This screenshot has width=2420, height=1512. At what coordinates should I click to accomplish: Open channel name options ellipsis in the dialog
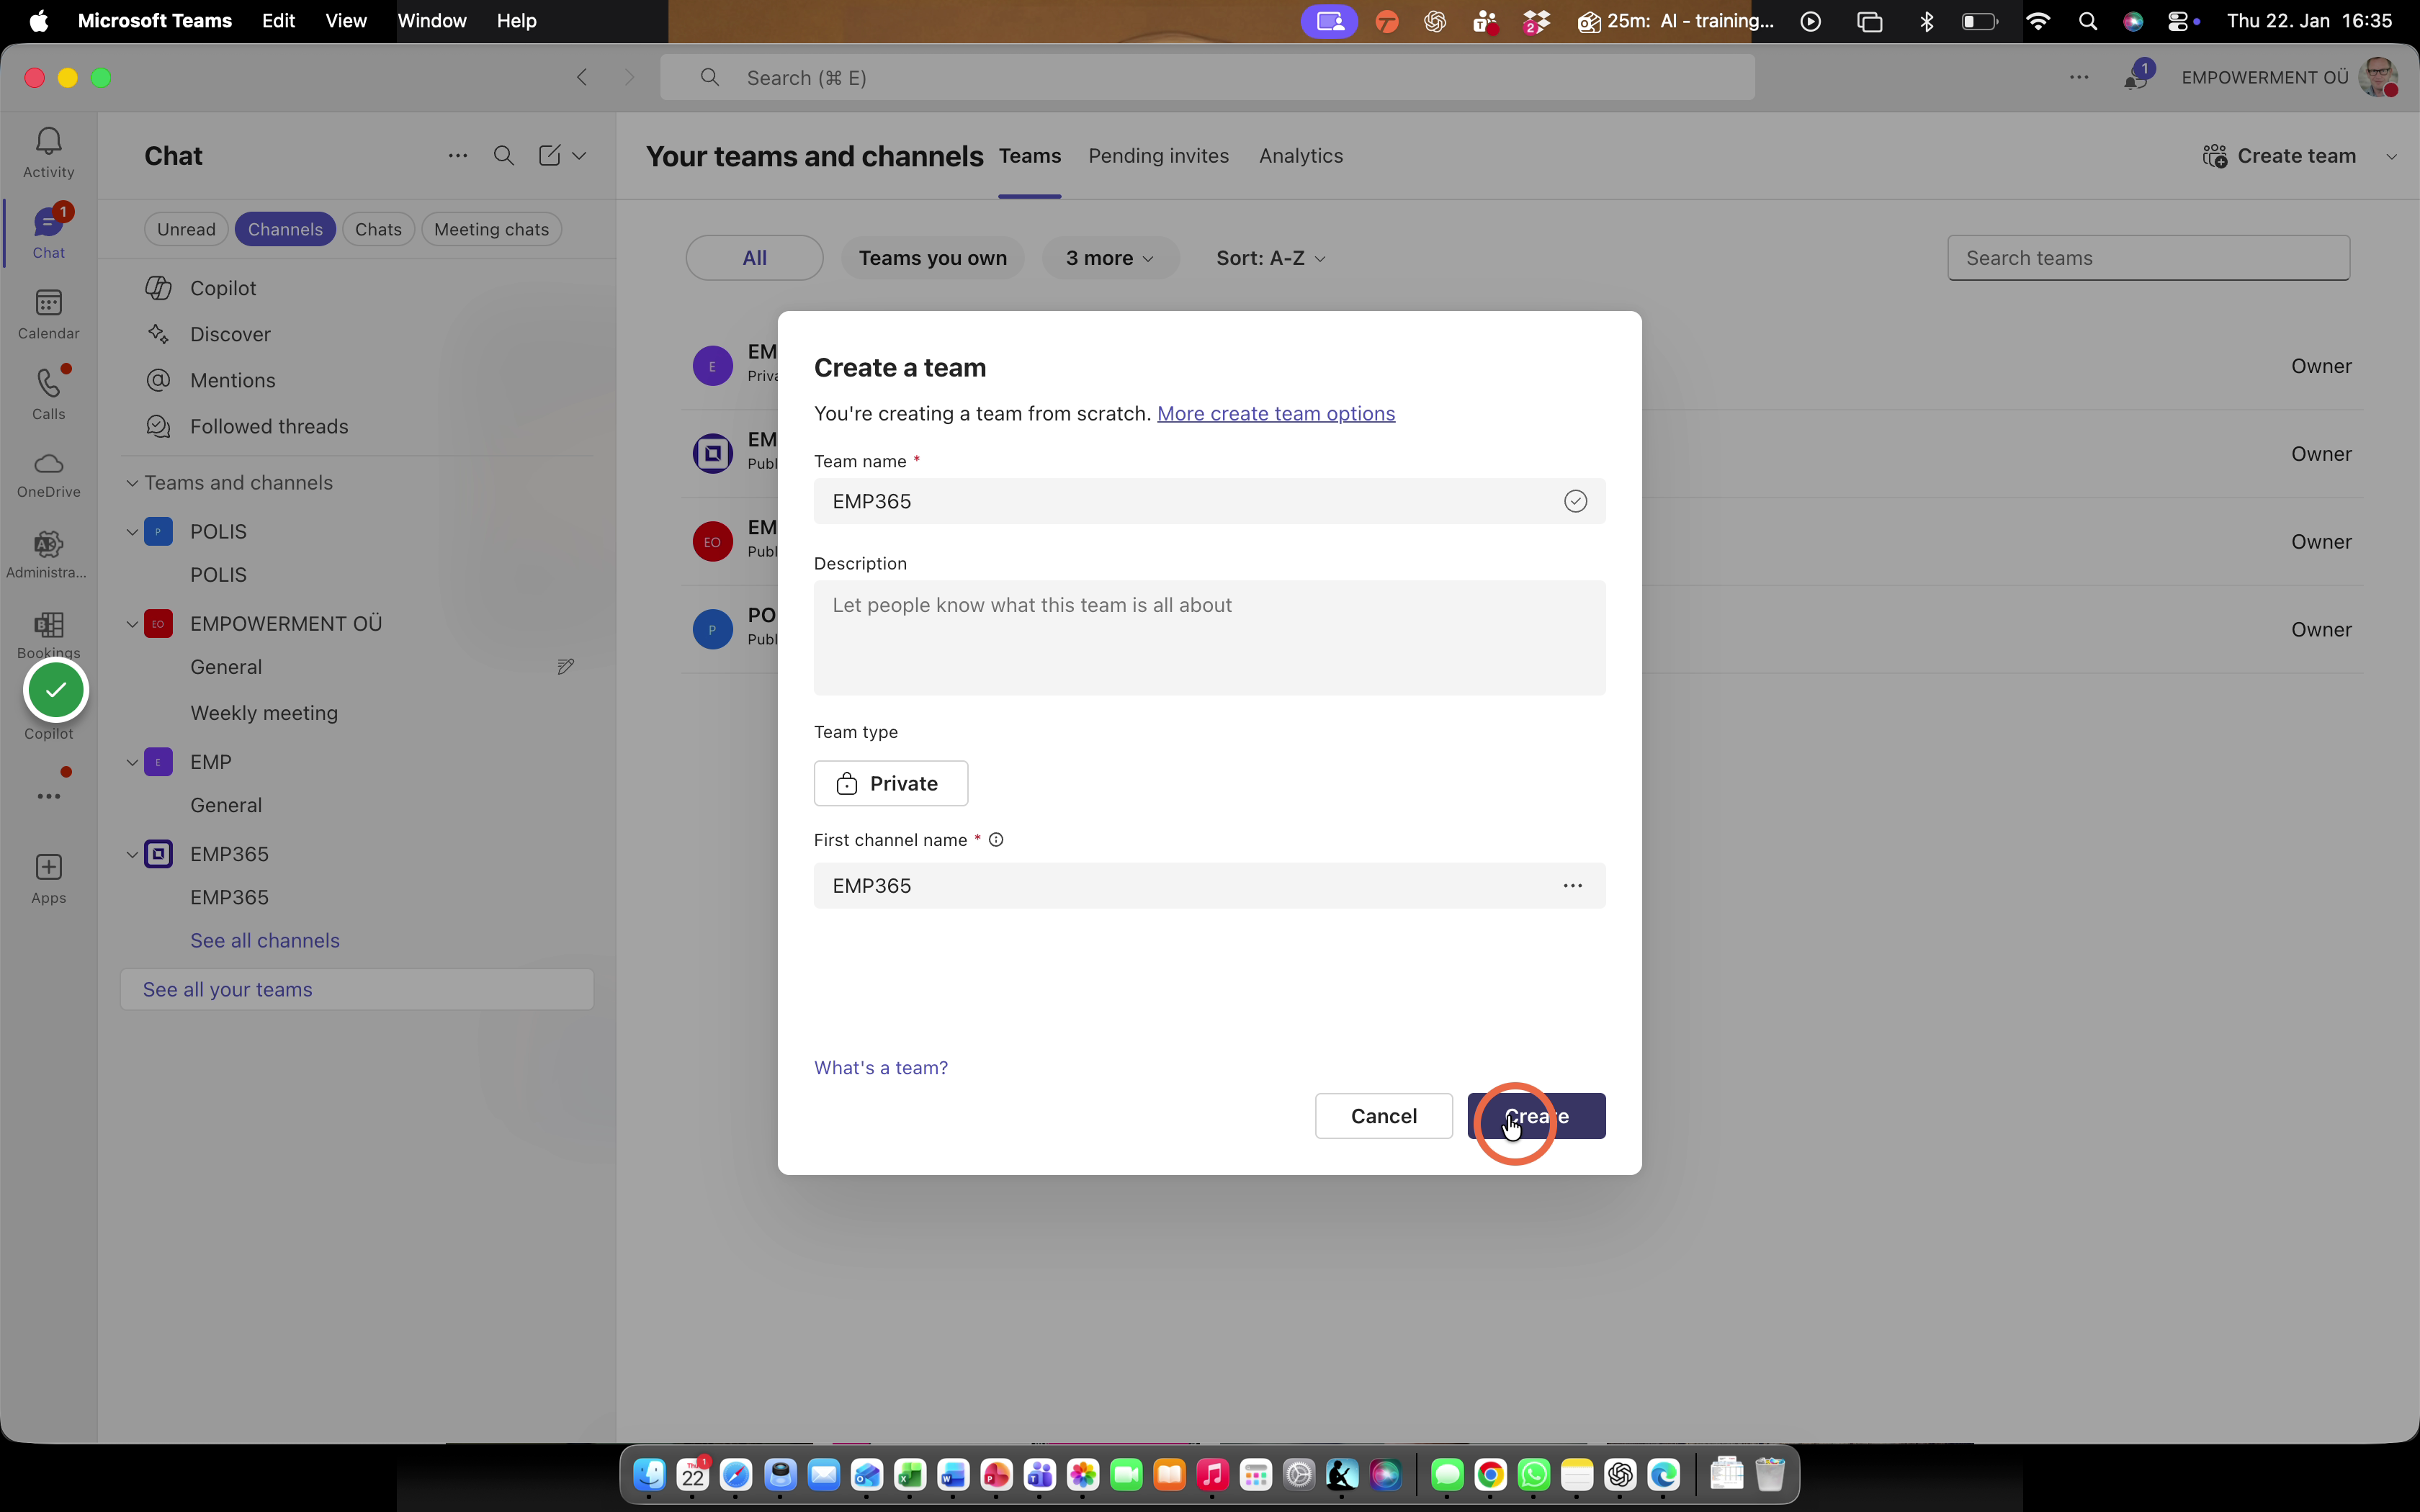(x=1572, y=886)
